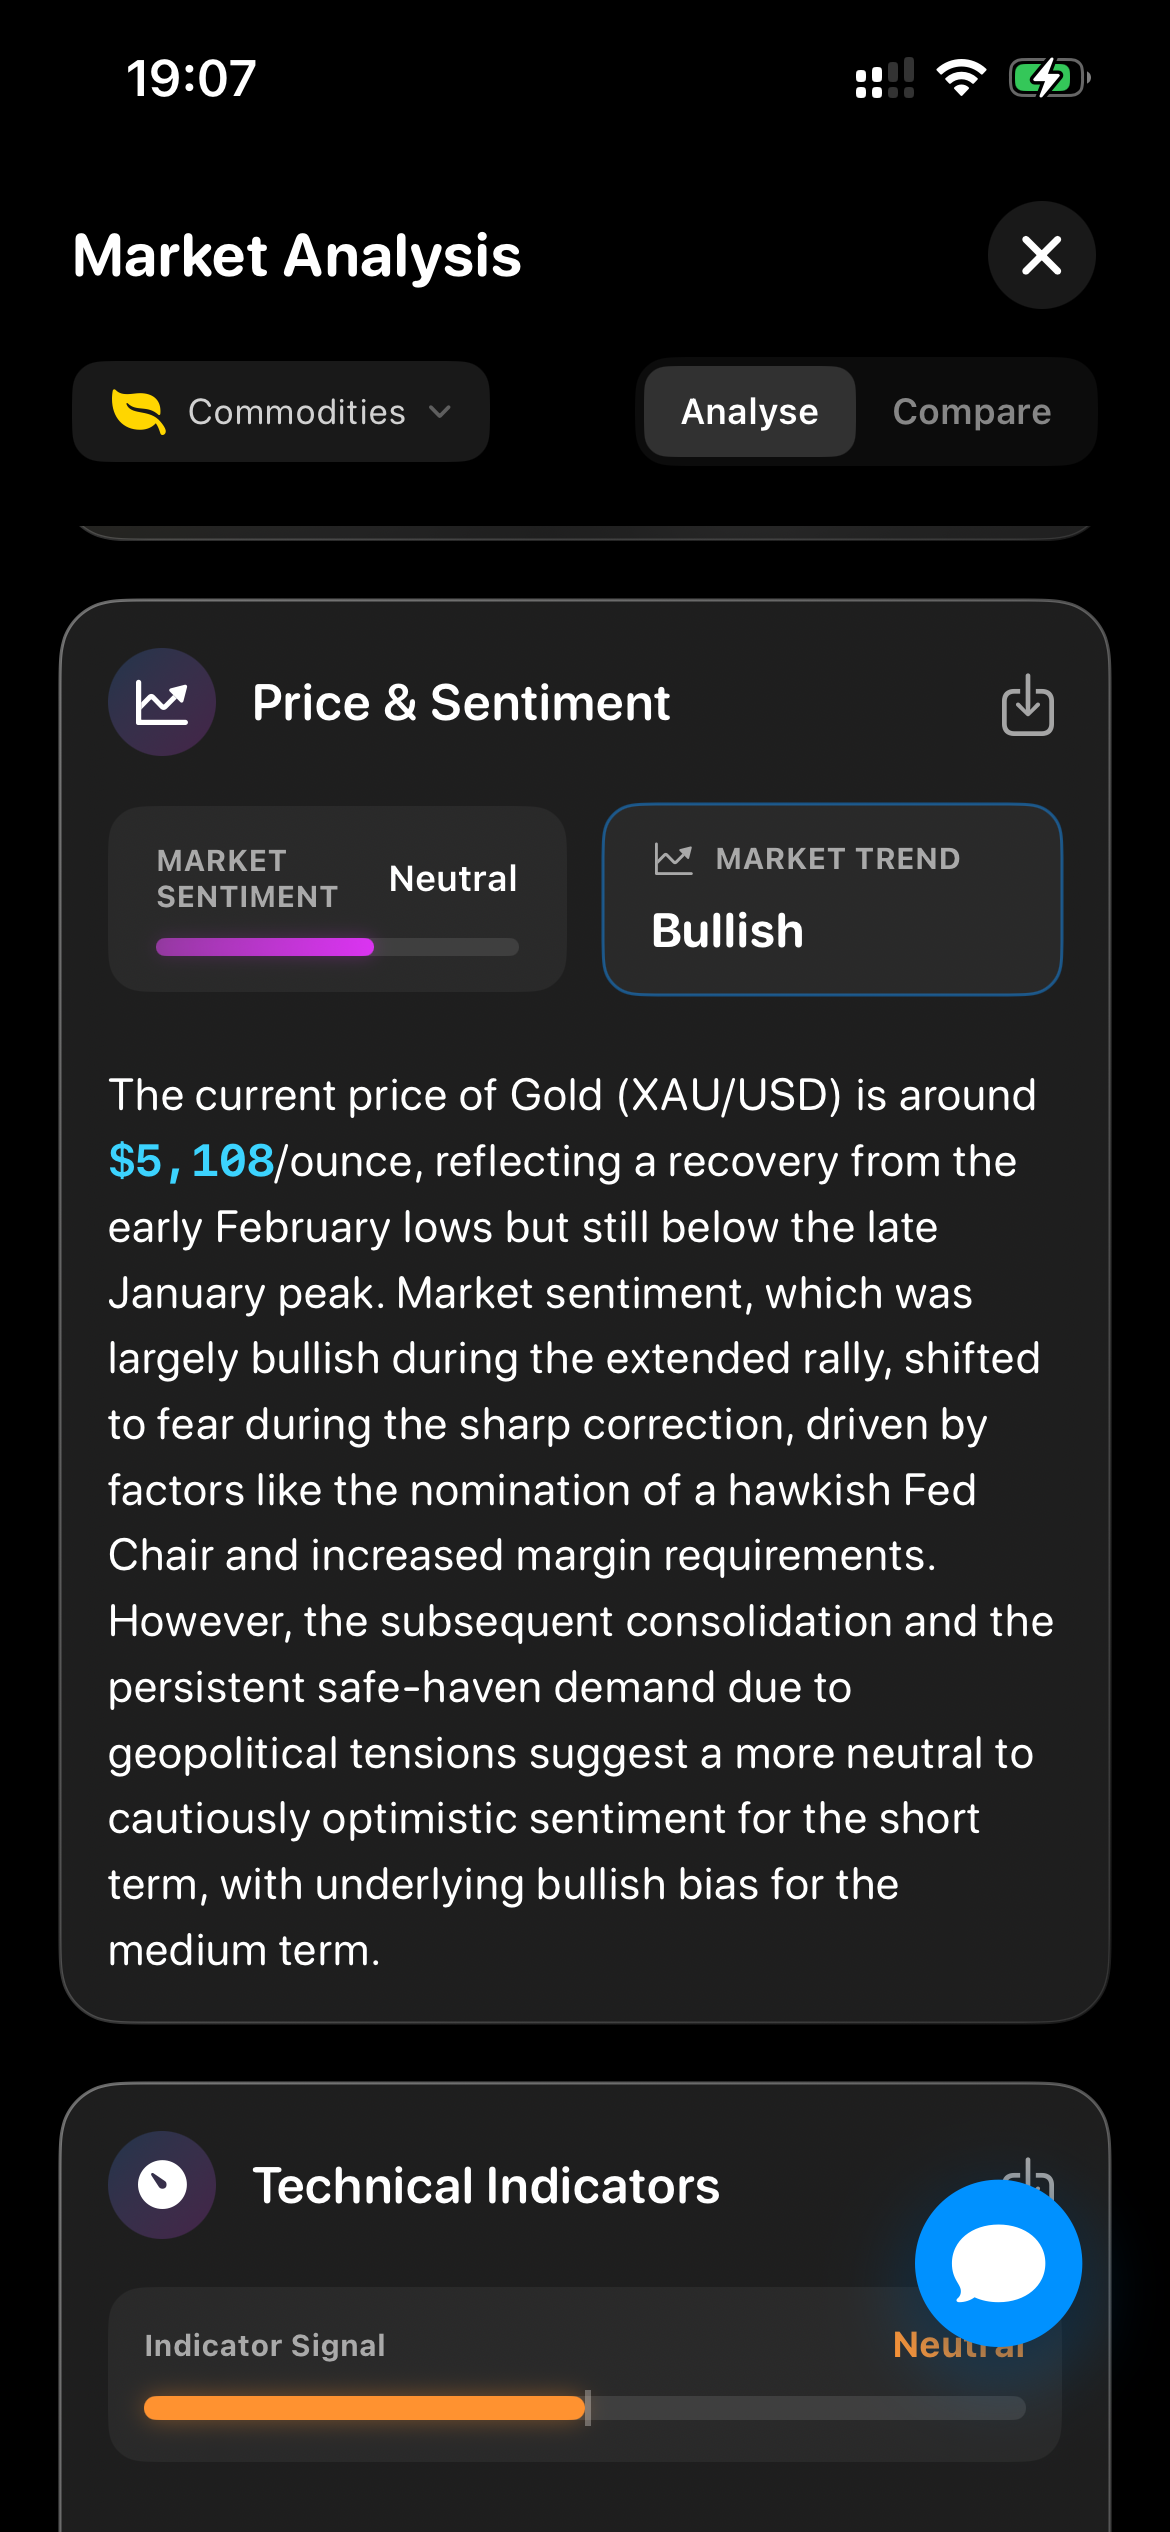Tap the small Market Trend chart icon
Image resolution: width=1170 pixels, height=2532 pixels.
pos(673,858)
